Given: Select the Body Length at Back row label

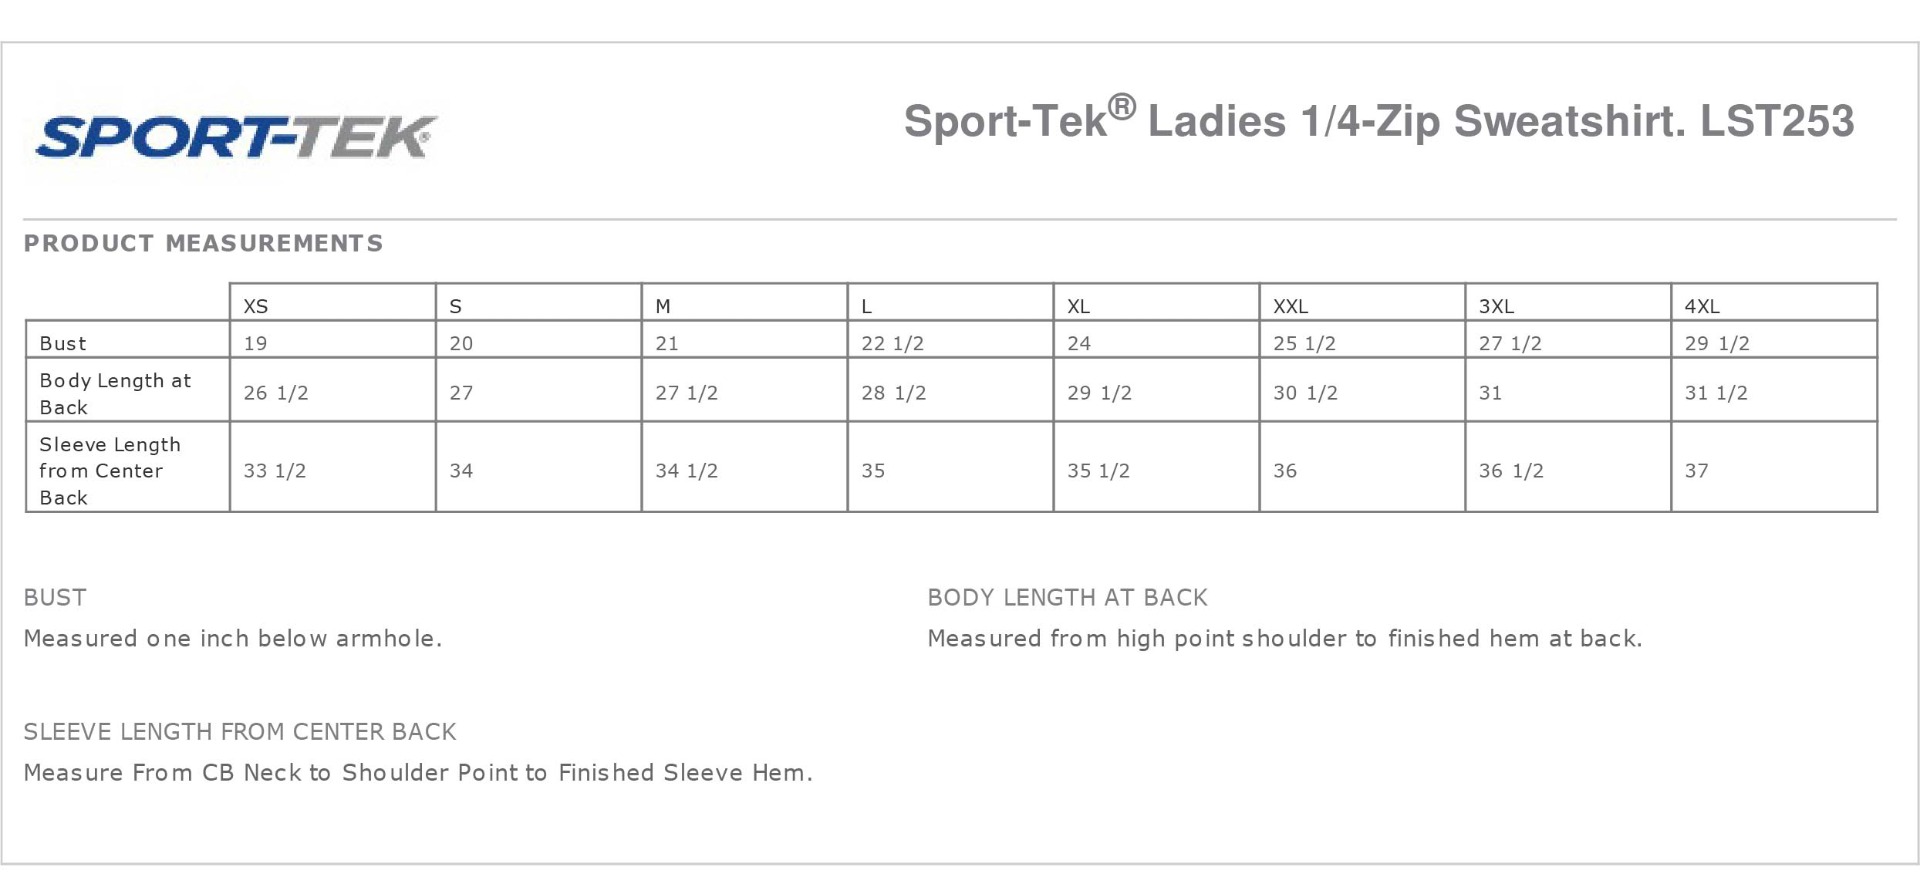Looking at the screenshot, I should (x=114, y=393).
